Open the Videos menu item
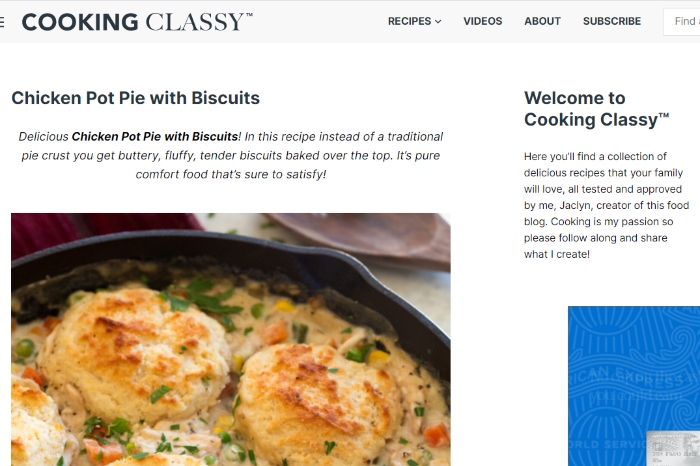This screenshot has height=466, width=700. coord(483,21)
